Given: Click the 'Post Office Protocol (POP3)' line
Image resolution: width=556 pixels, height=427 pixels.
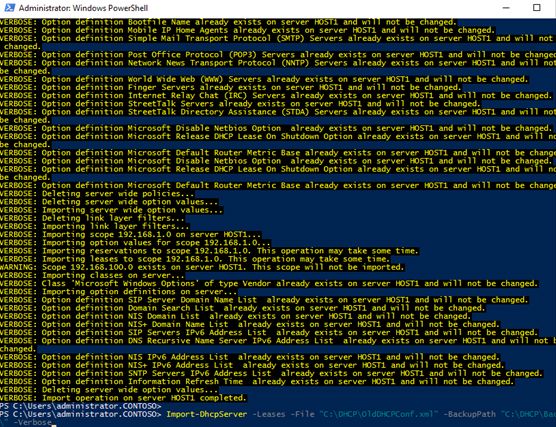Looking at the screenshot, I should [278, 55].
